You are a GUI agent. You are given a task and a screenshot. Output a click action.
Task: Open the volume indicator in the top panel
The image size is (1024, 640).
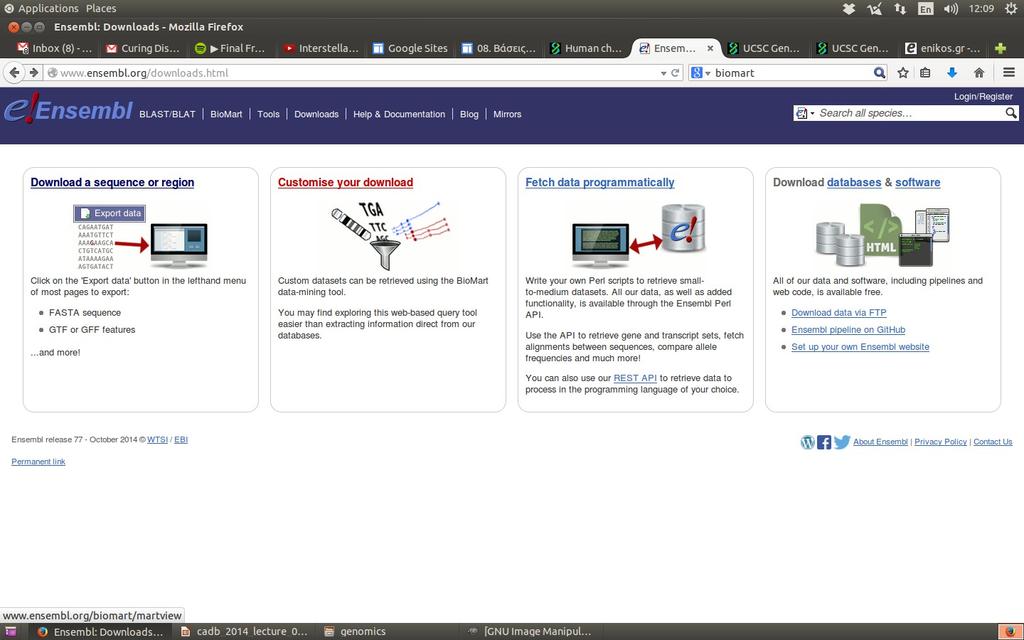click(x=951, y=8)
